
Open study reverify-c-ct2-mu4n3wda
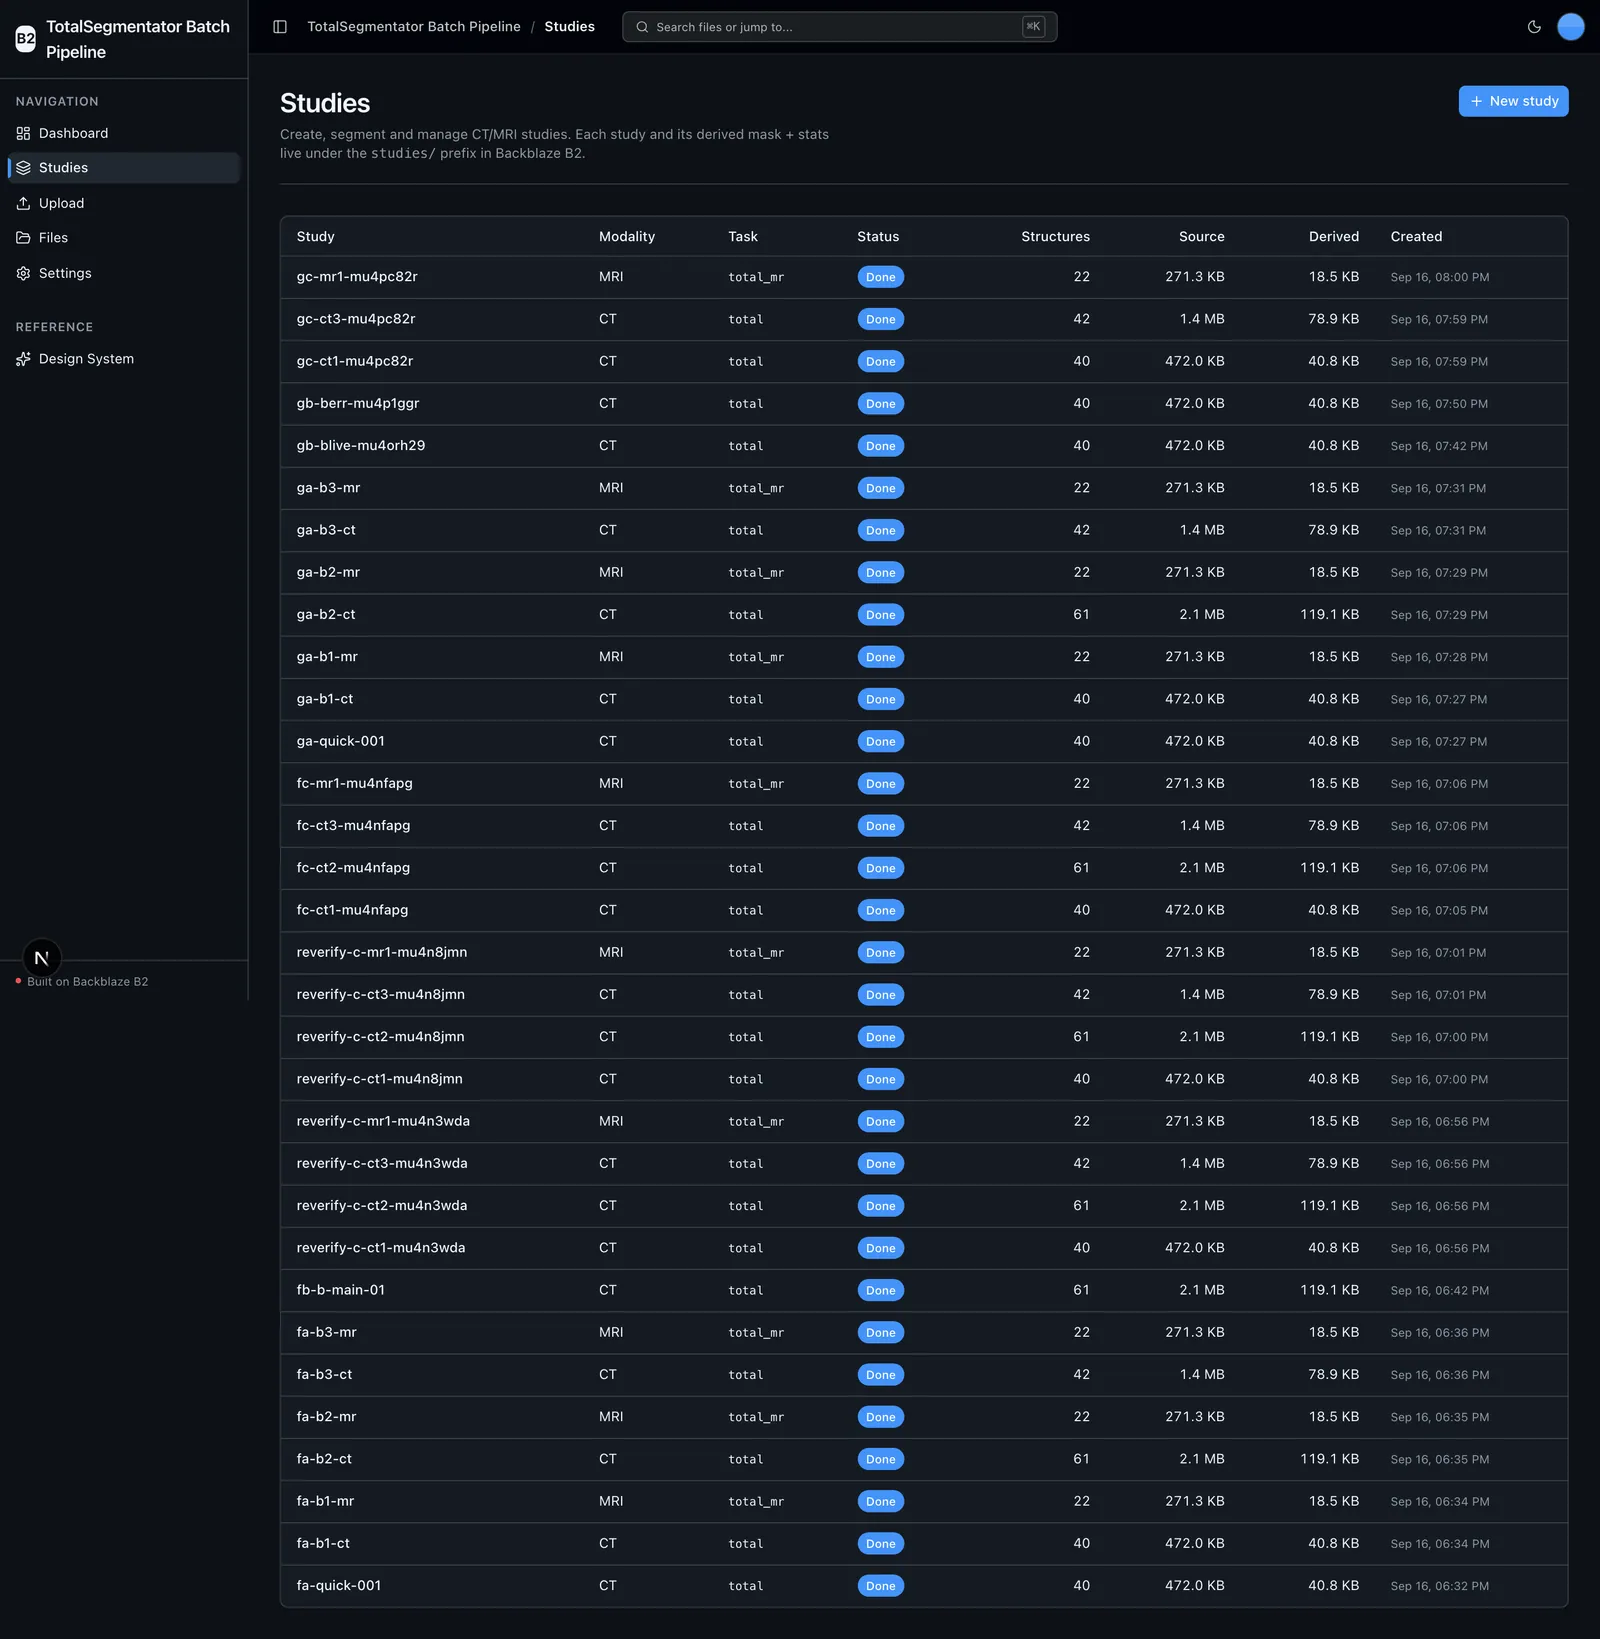[x=382, y=1206]
